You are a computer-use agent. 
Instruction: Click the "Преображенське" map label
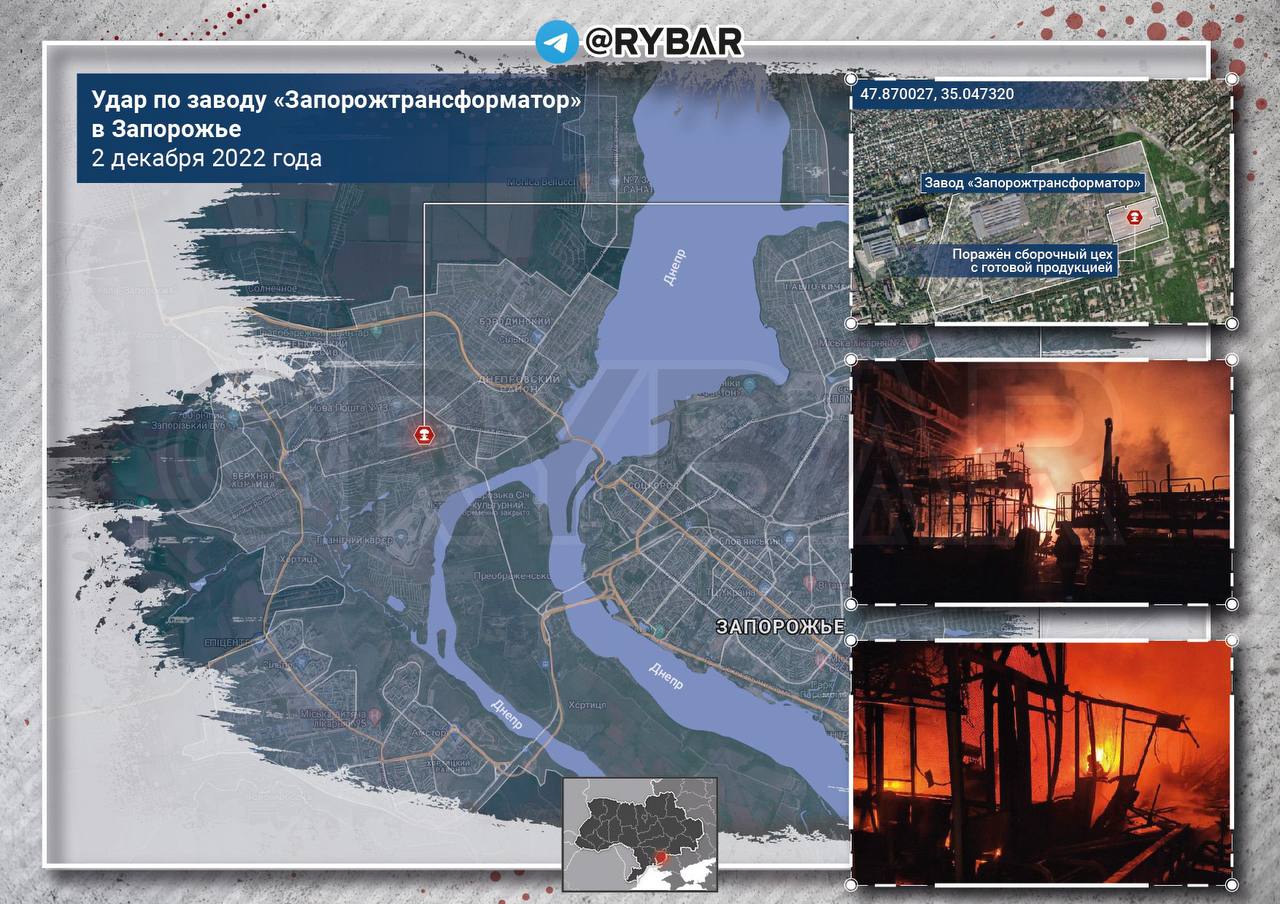point(513,576)
